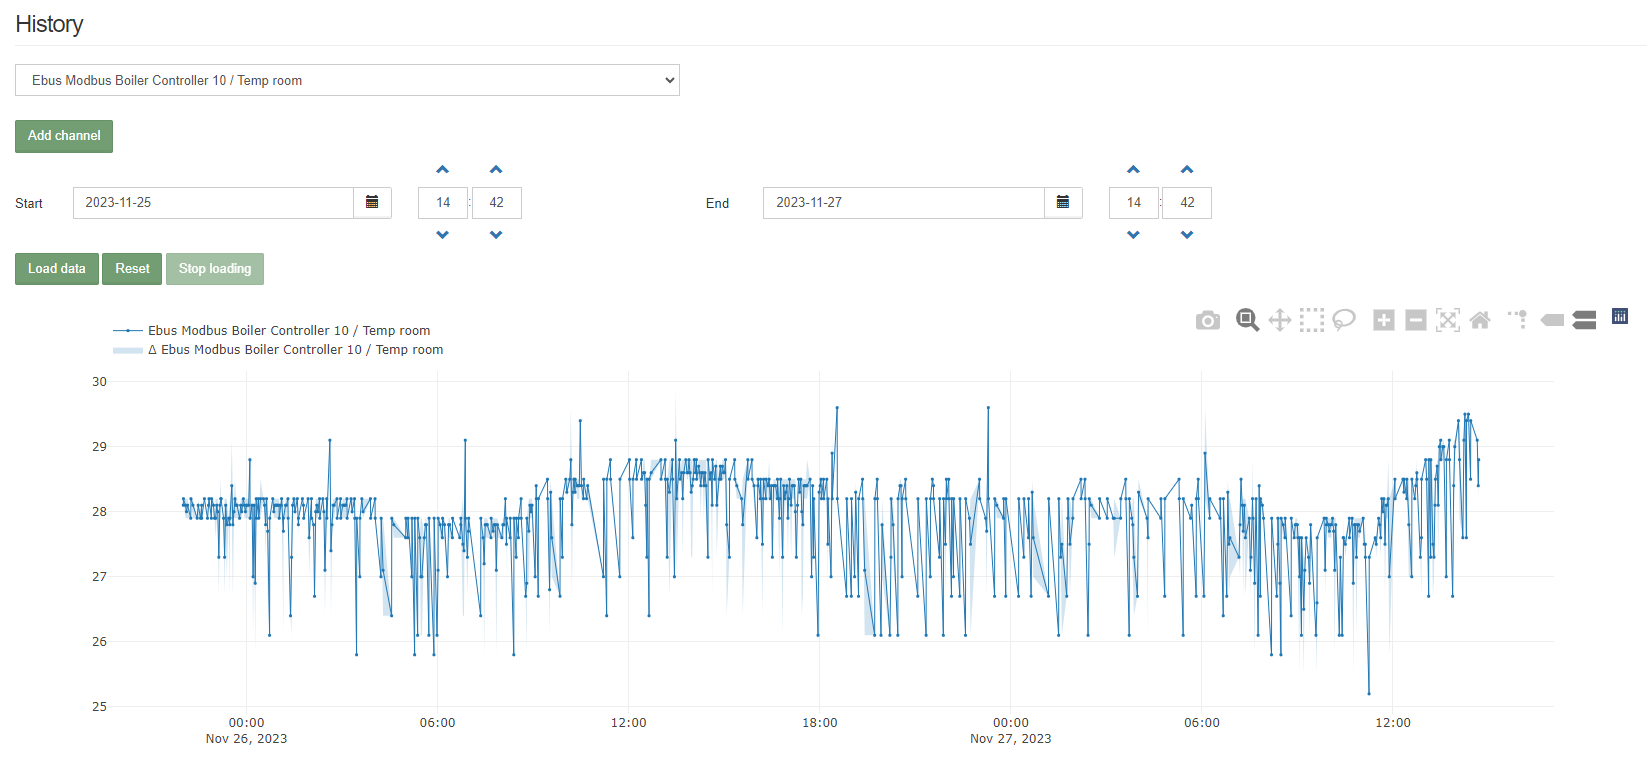Zoom in using the plus icon
1651x766 pixels.
[x=1383, y=320]
